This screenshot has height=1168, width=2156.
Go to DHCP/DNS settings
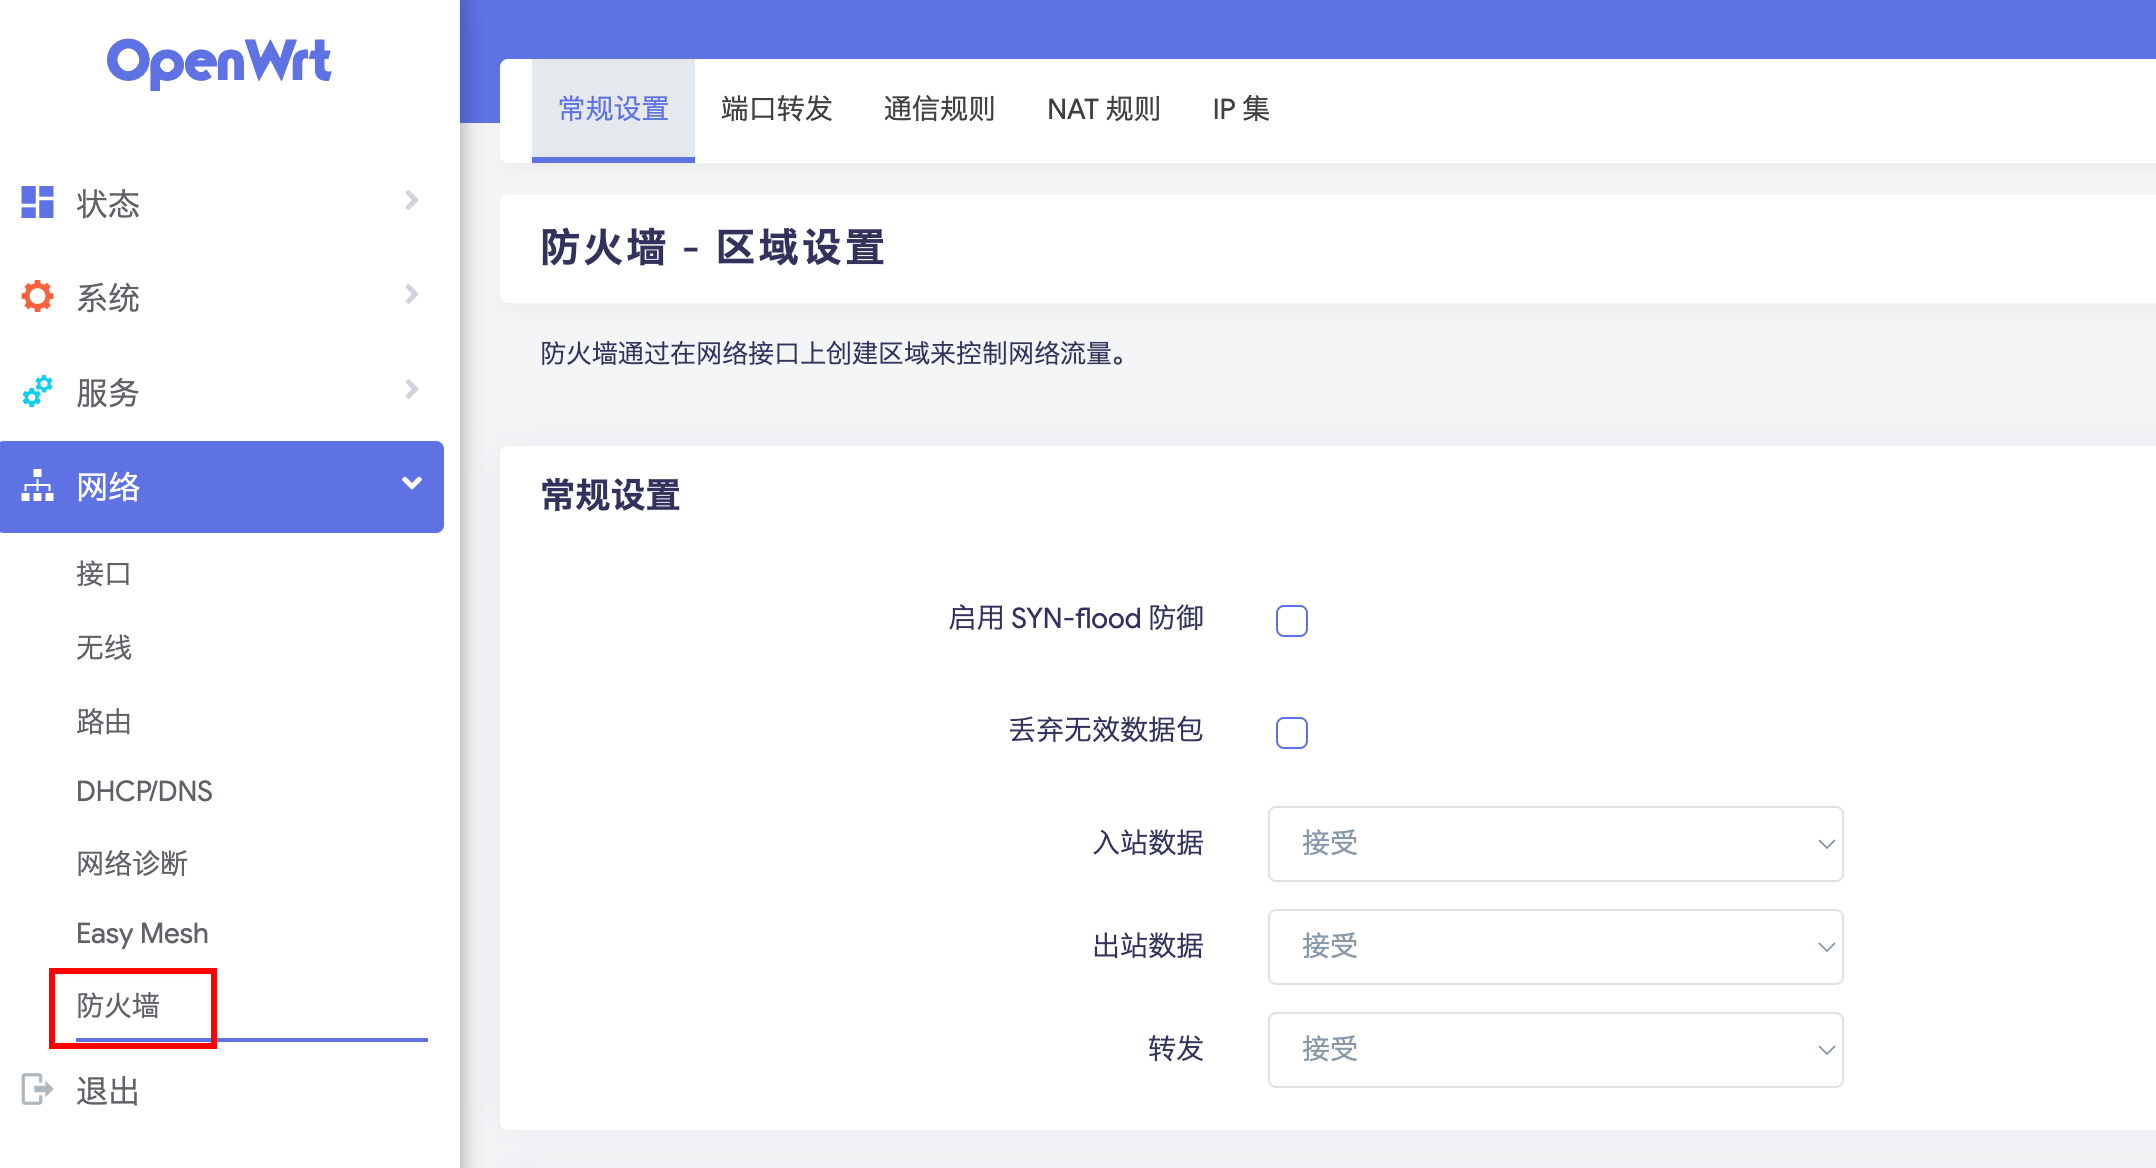[144, 791]
